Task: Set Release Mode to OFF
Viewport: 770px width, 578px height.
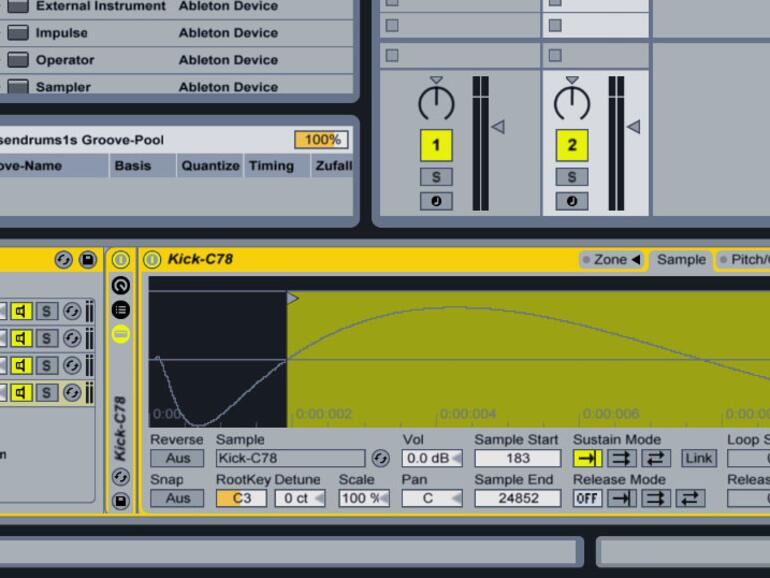Action: pos(587,498)
